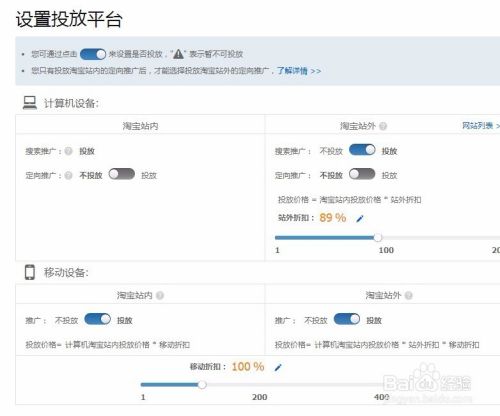Click the help icon next to desktop 定向推广
Image resolution: width=500 pixels, height=416 pixels.
click(68, 175)
